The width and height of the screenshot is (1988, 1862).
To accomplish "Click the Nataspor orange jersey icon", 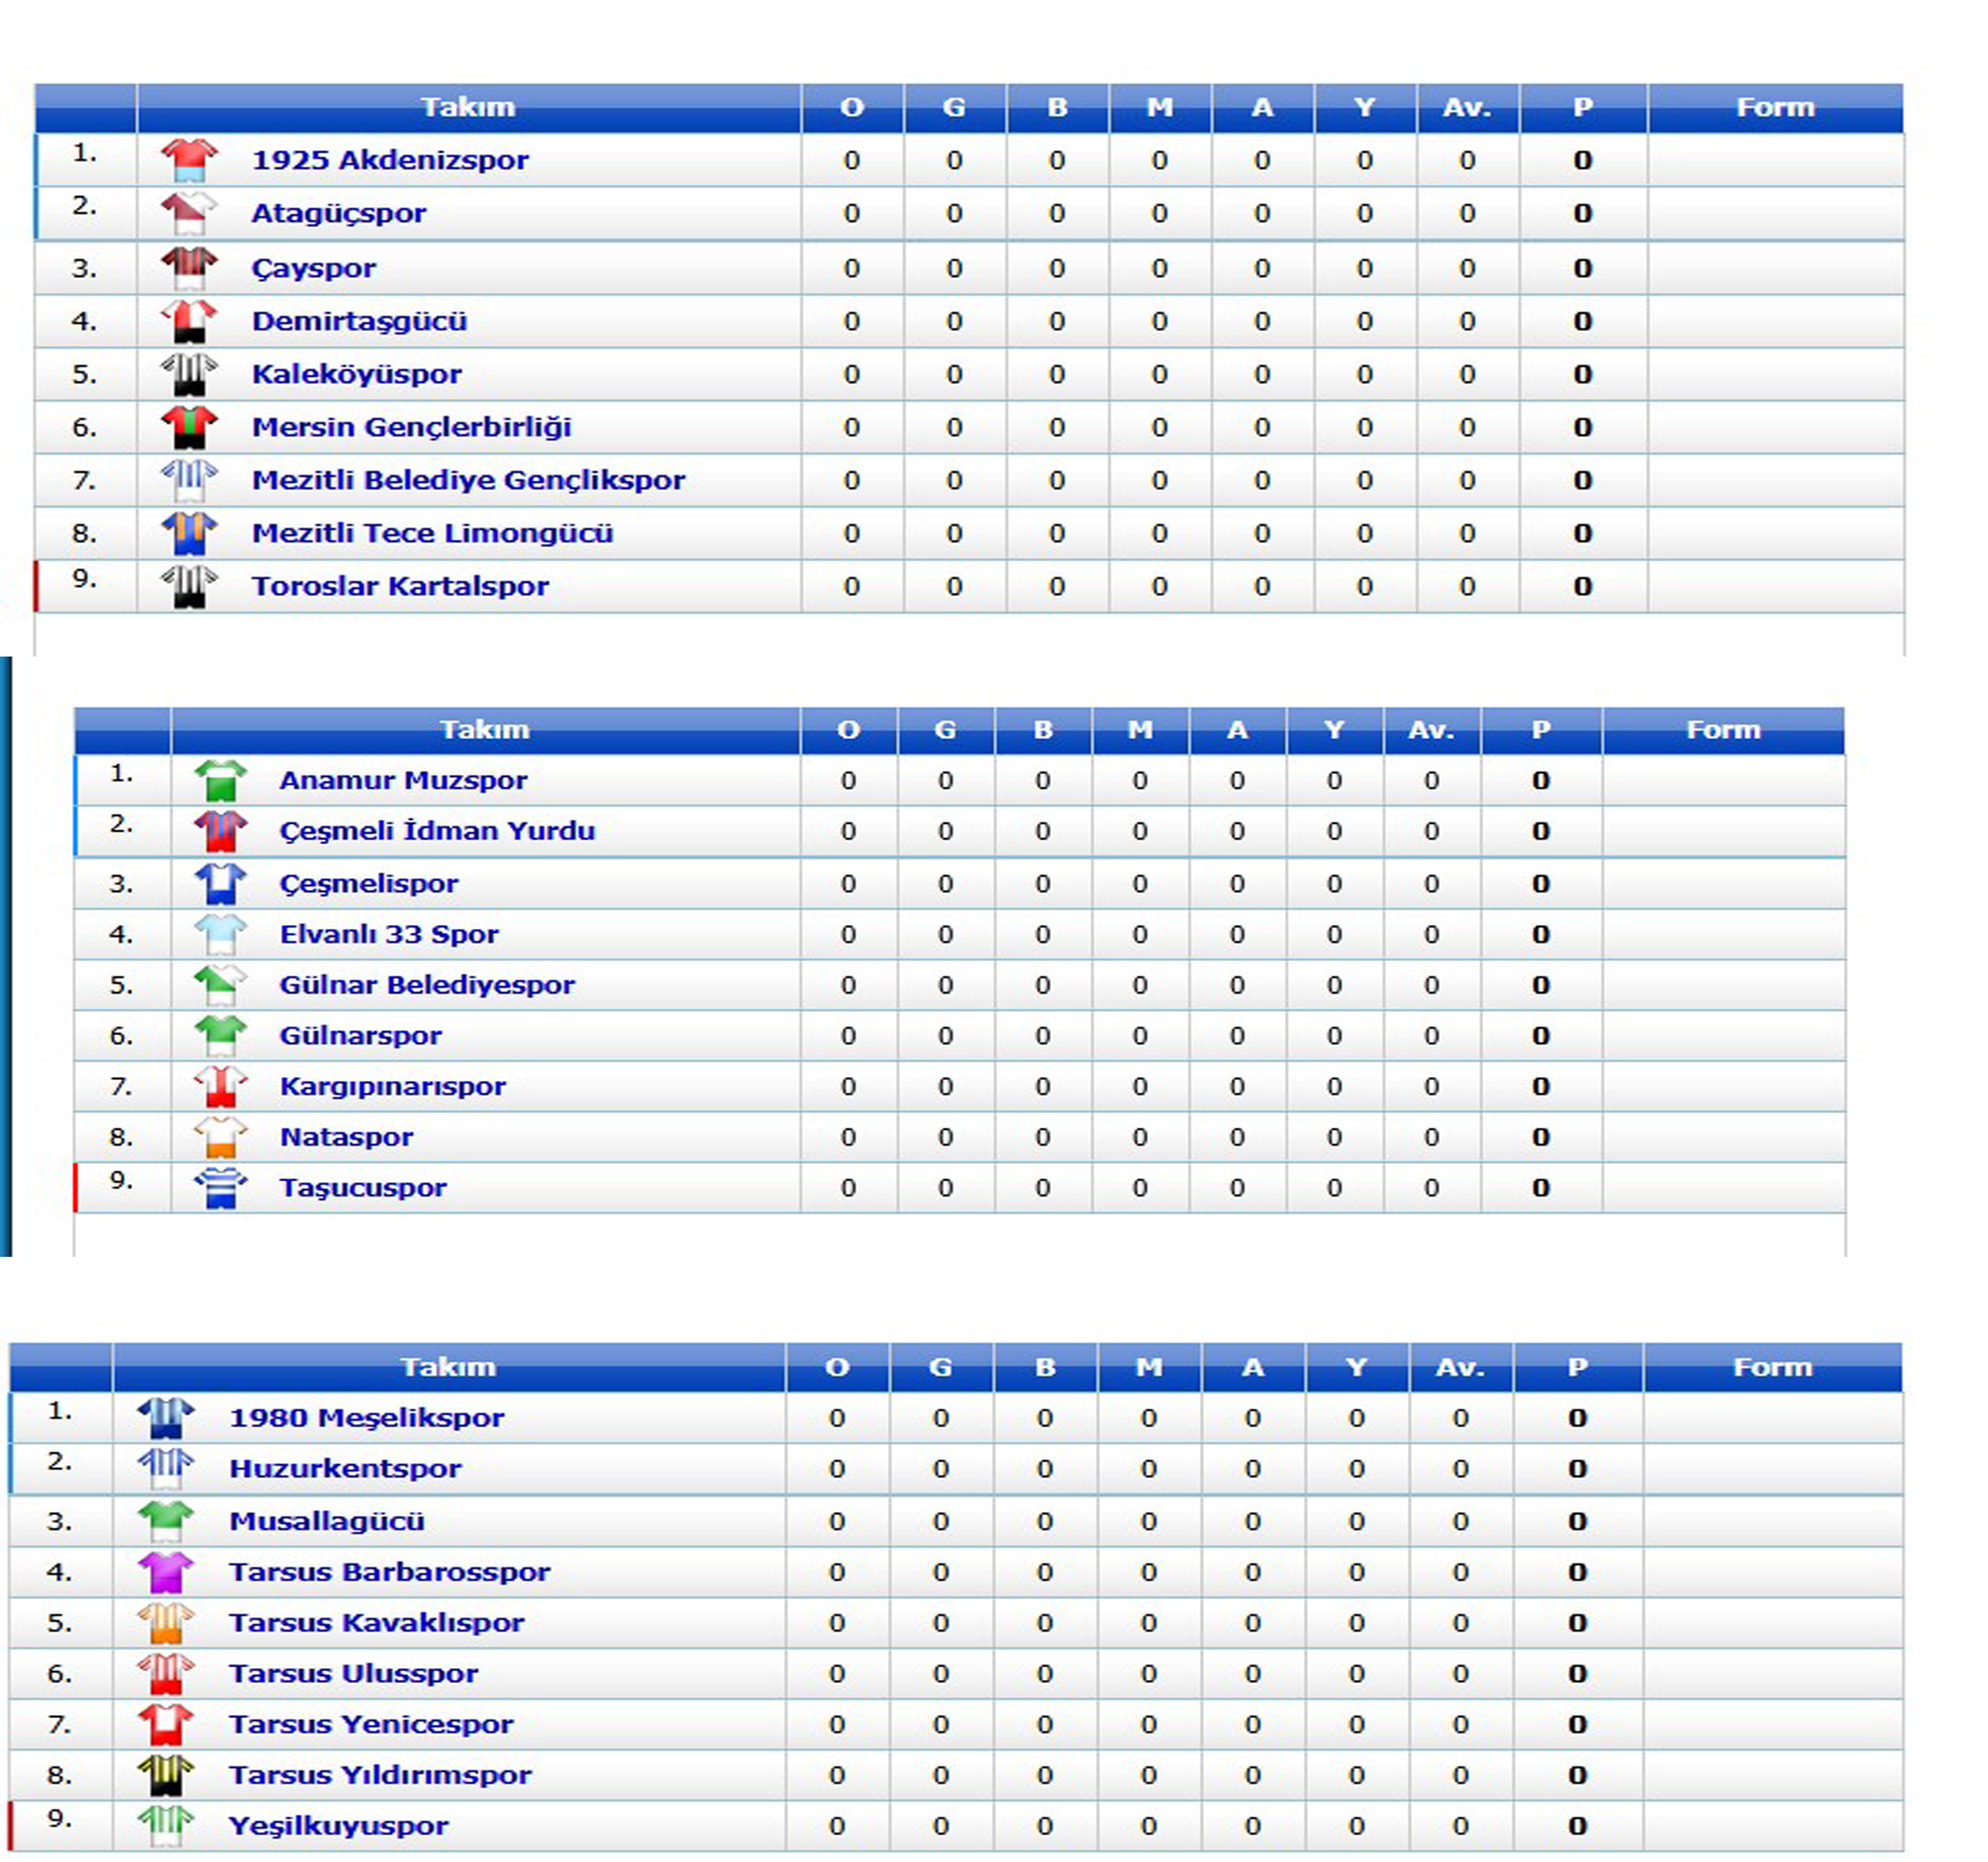I will tap(220, 1137).
